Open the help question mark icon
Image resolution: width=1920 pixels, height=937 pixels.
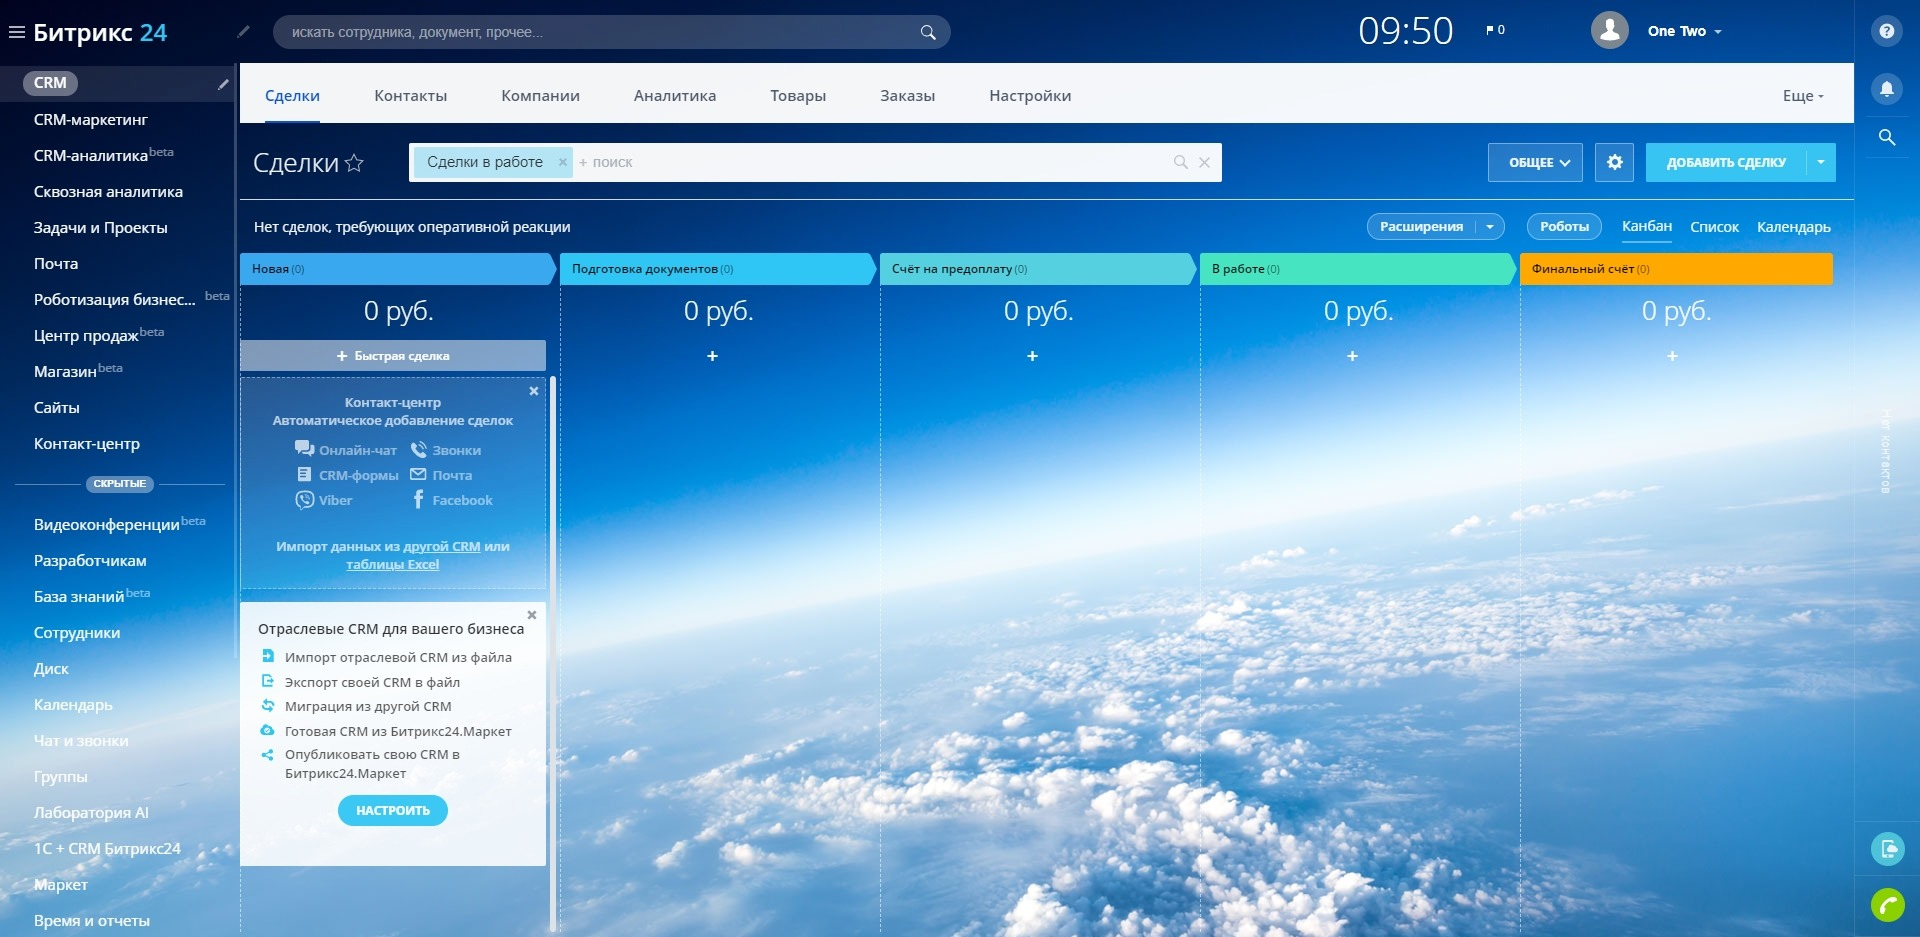click(x=1887, y=31)
